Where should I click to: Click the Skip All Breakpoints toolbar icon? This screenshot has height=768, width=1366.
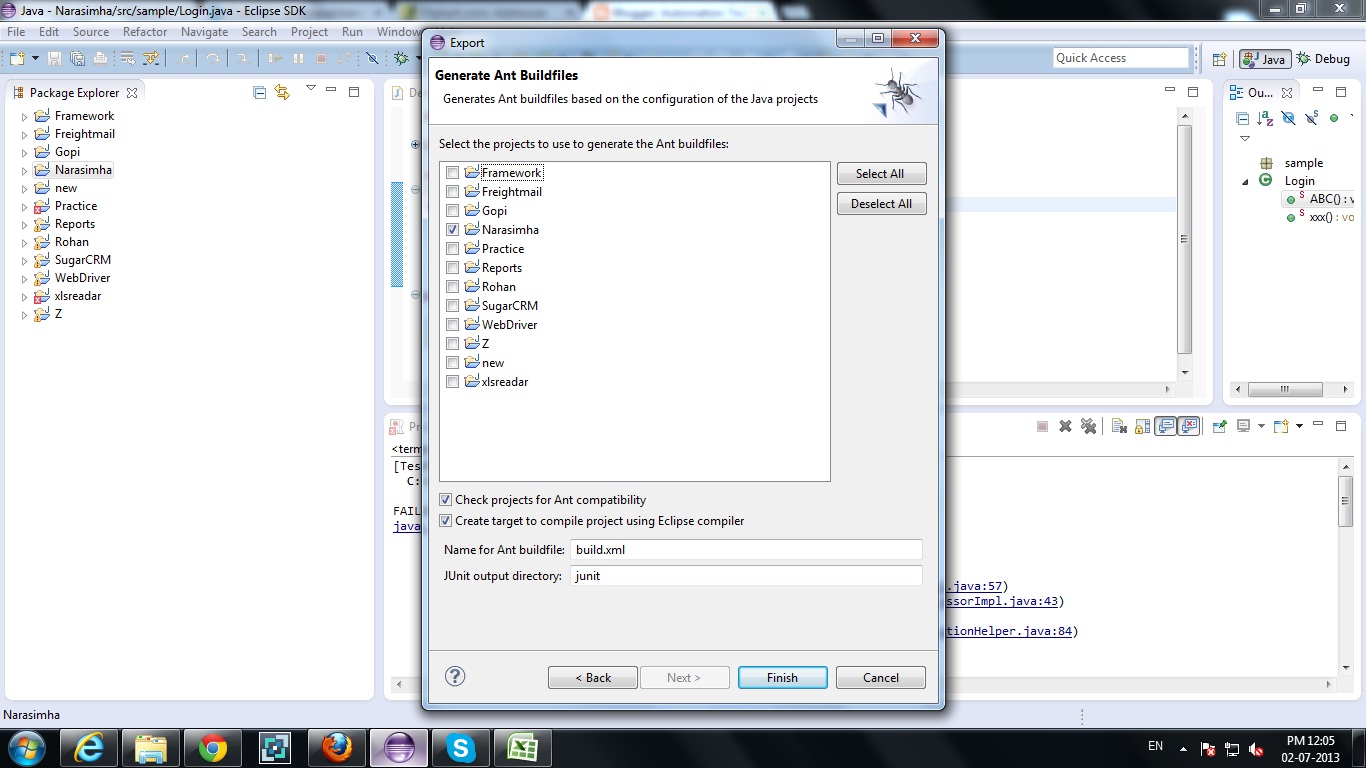[374, 58]
